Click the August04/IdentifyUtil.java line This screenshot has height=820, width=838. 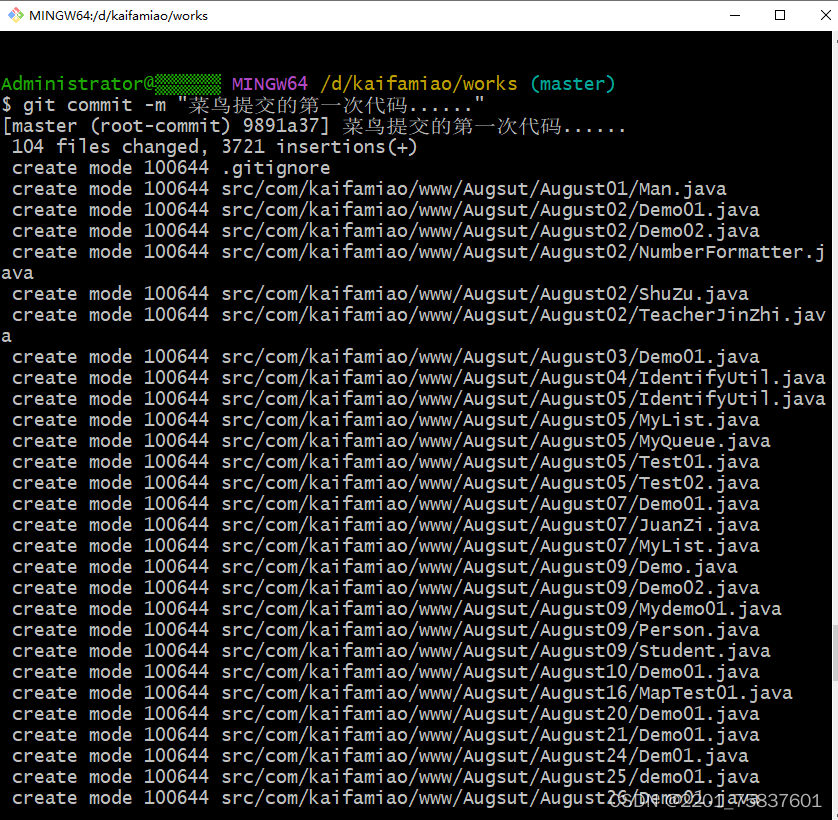pyautogui.click(x=418, y=378)
